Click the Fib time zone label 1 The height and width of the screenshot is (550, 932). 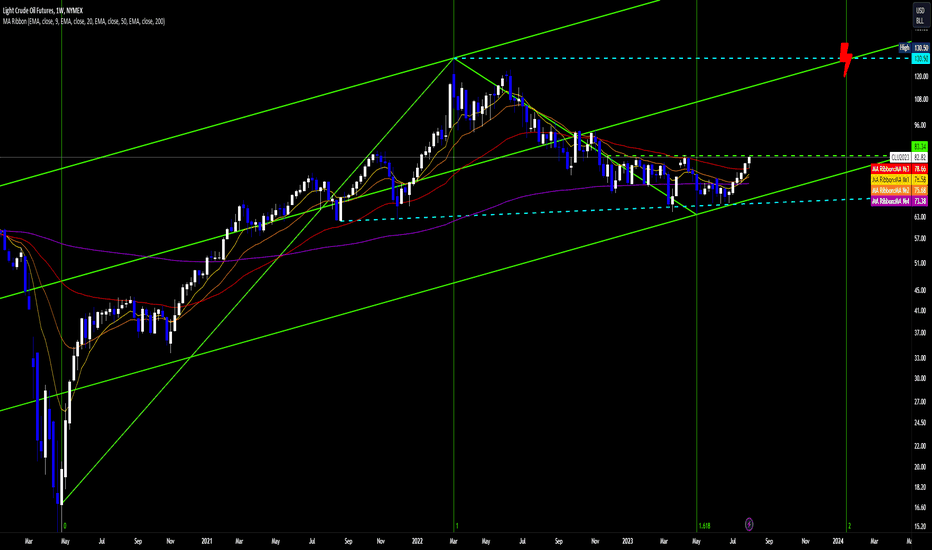457,526
